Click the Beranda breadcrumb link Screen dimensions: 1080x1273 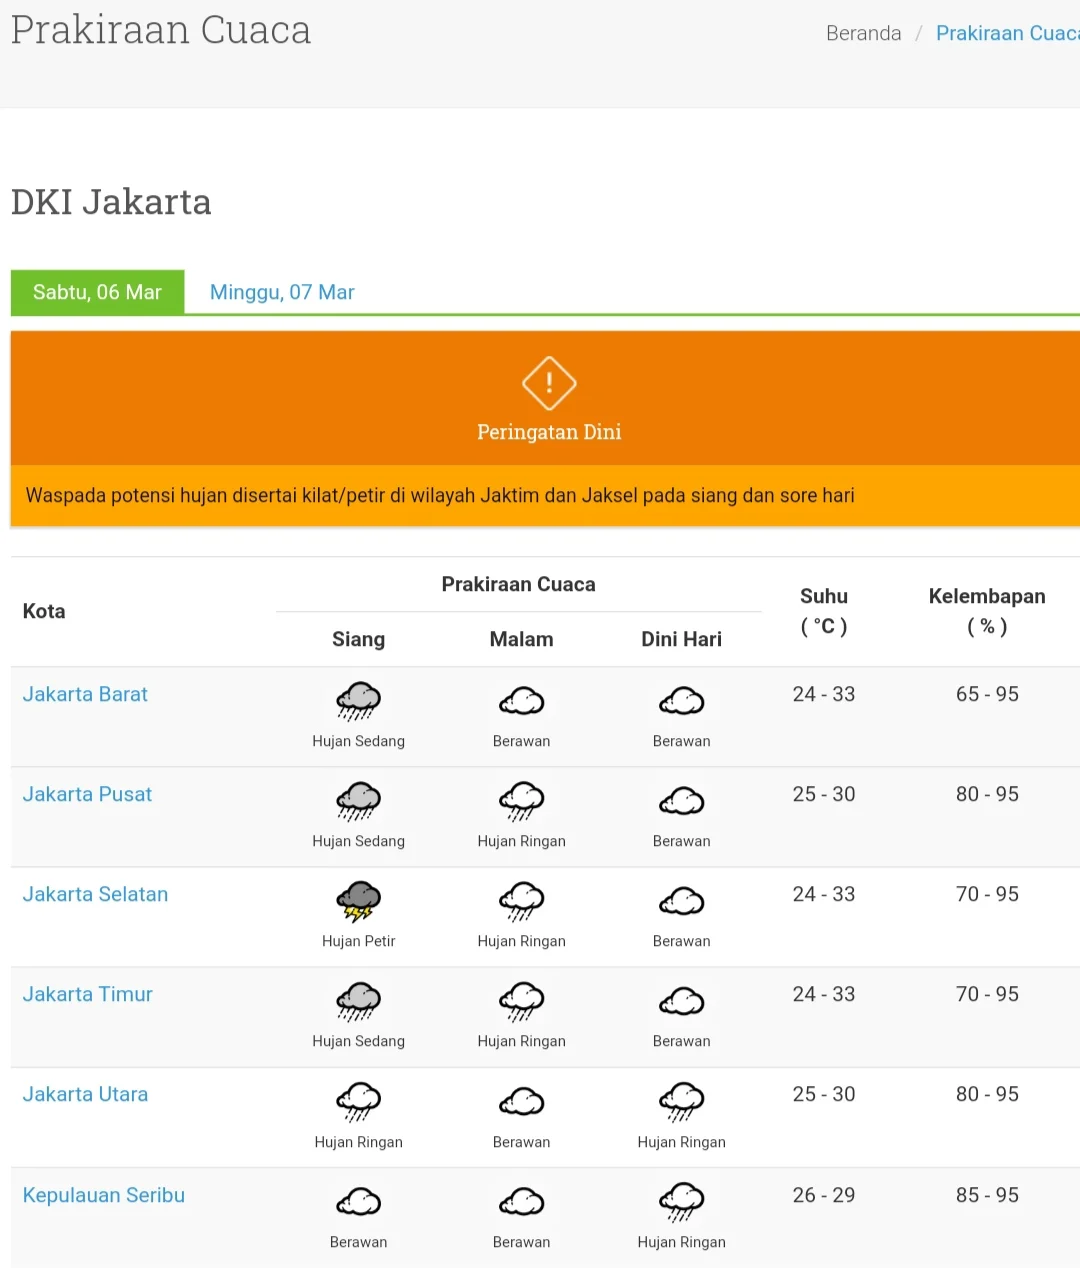[863, 33]
